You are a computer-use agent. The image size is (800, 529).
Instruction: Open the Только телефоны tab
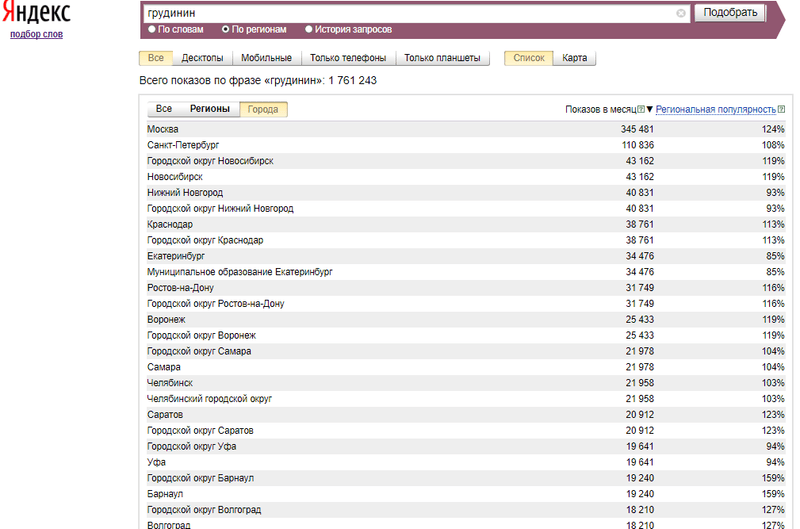(347, 58)
